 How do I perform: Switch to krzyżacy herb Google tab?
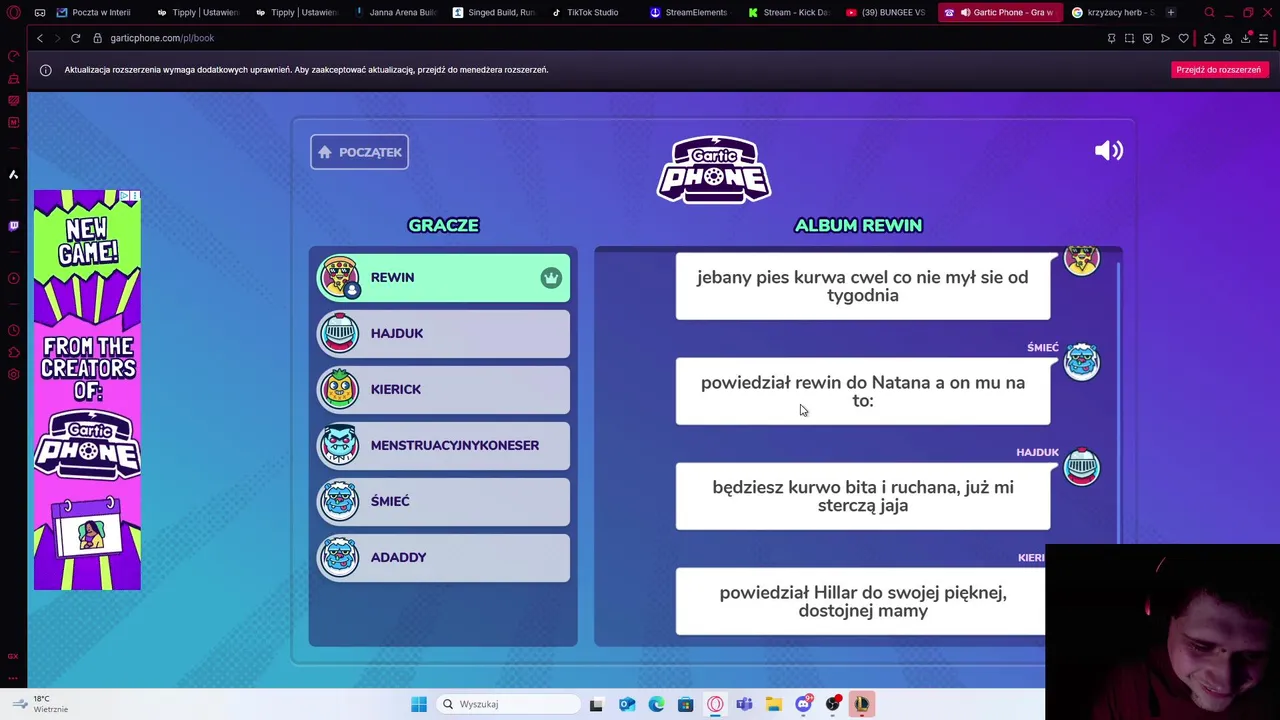tap(1115, 12)
